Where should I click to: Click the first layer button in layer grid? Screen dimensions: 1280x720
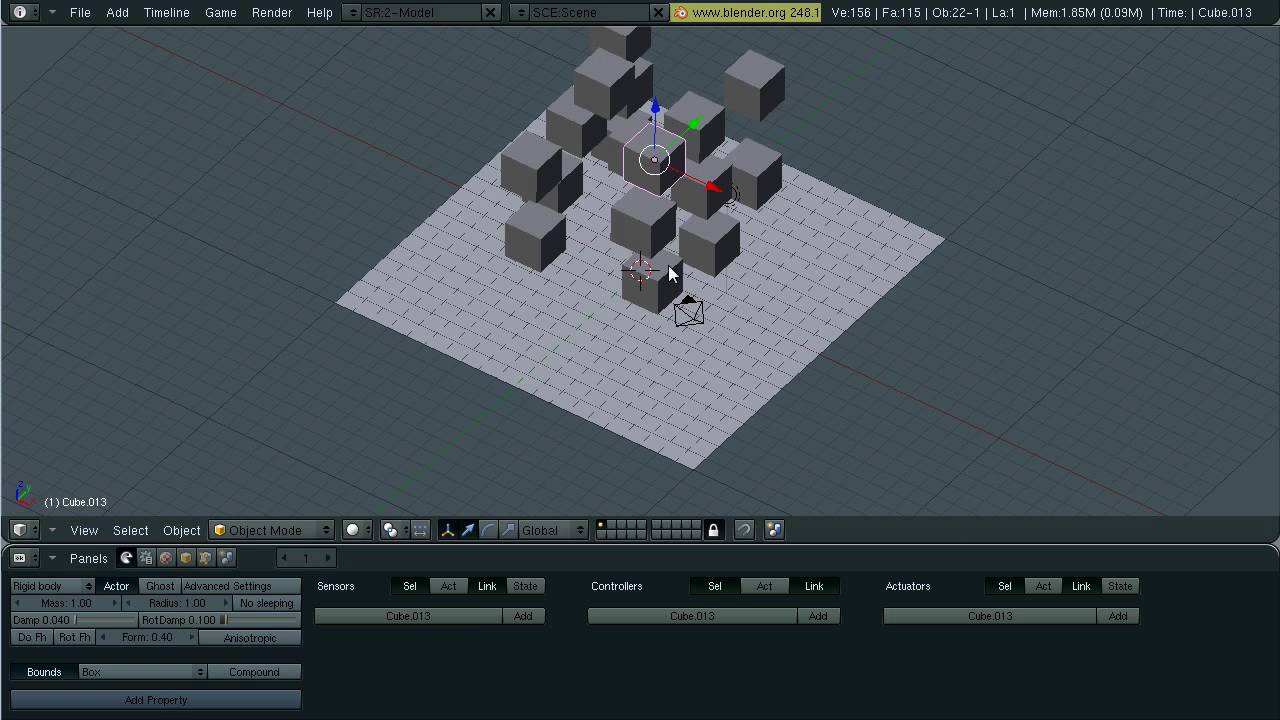[601, 525]
